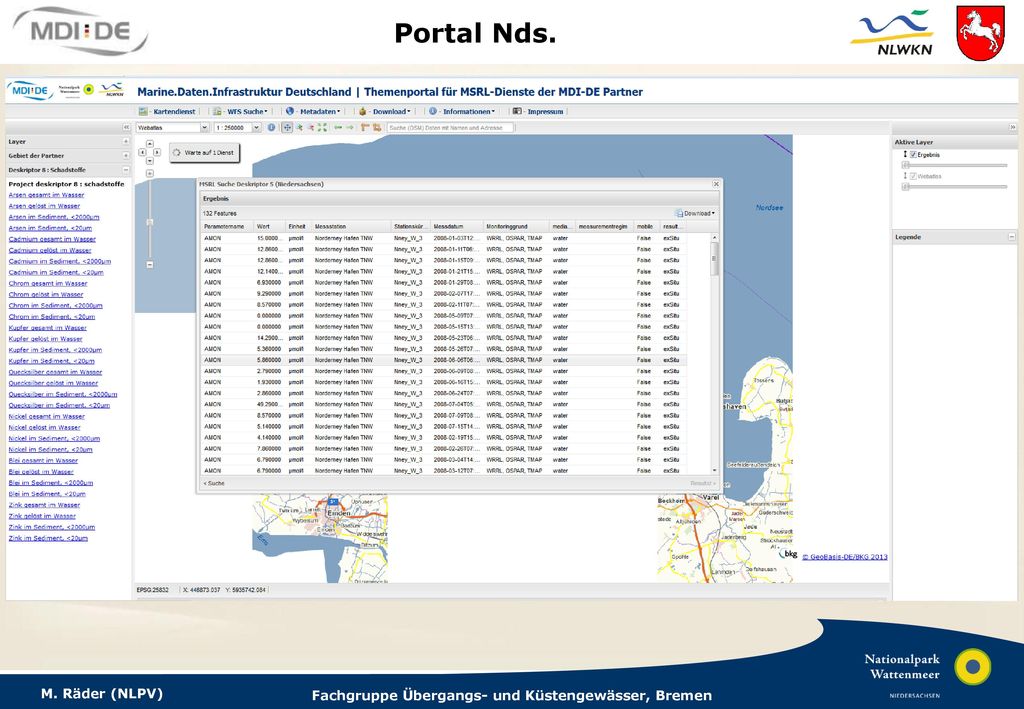Open the WFS Suche menu
The width and height of the screenshot is (1024, 709).
pos(240,112)
